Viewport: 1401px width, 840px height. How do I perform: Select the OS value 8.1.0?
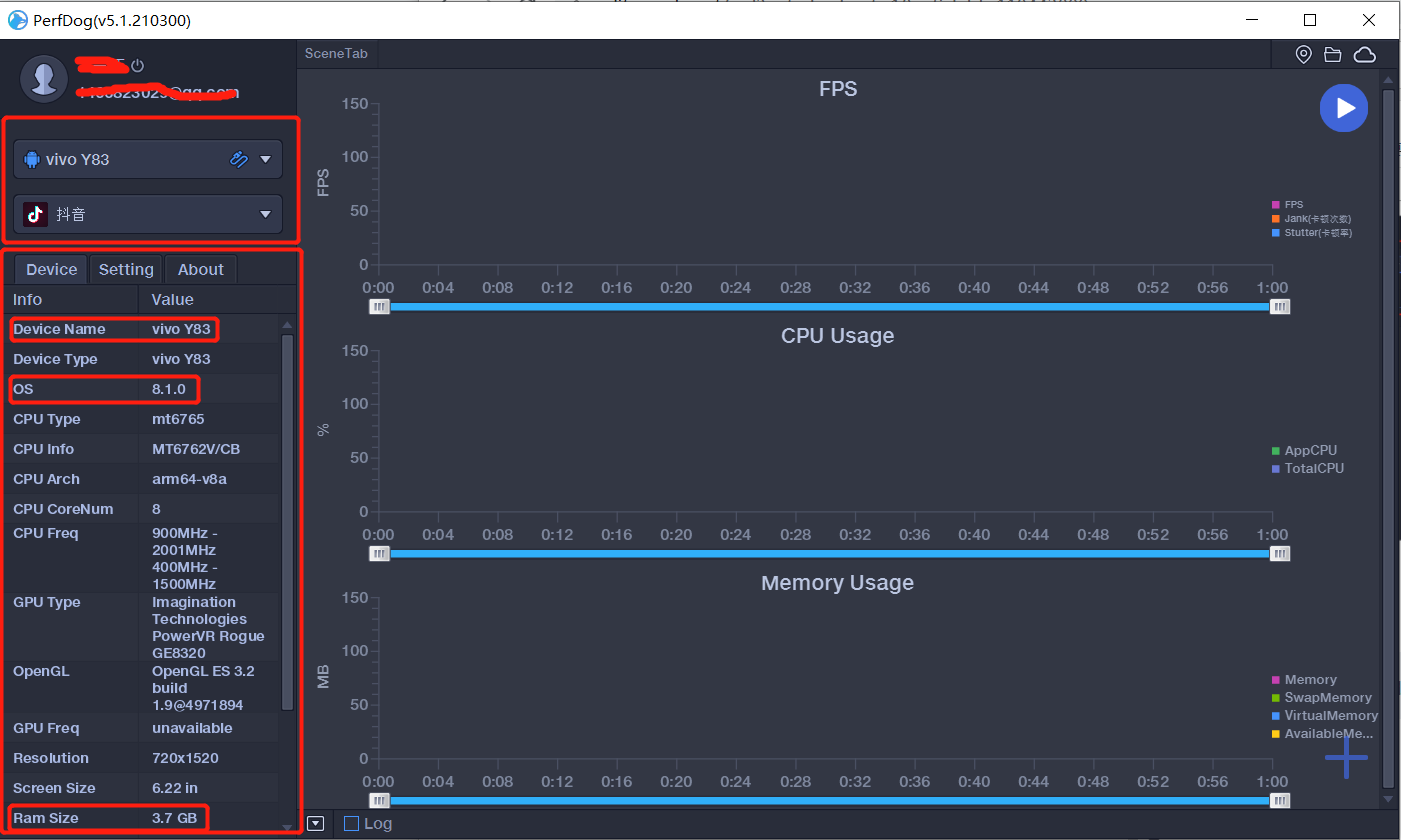(169, 389)
